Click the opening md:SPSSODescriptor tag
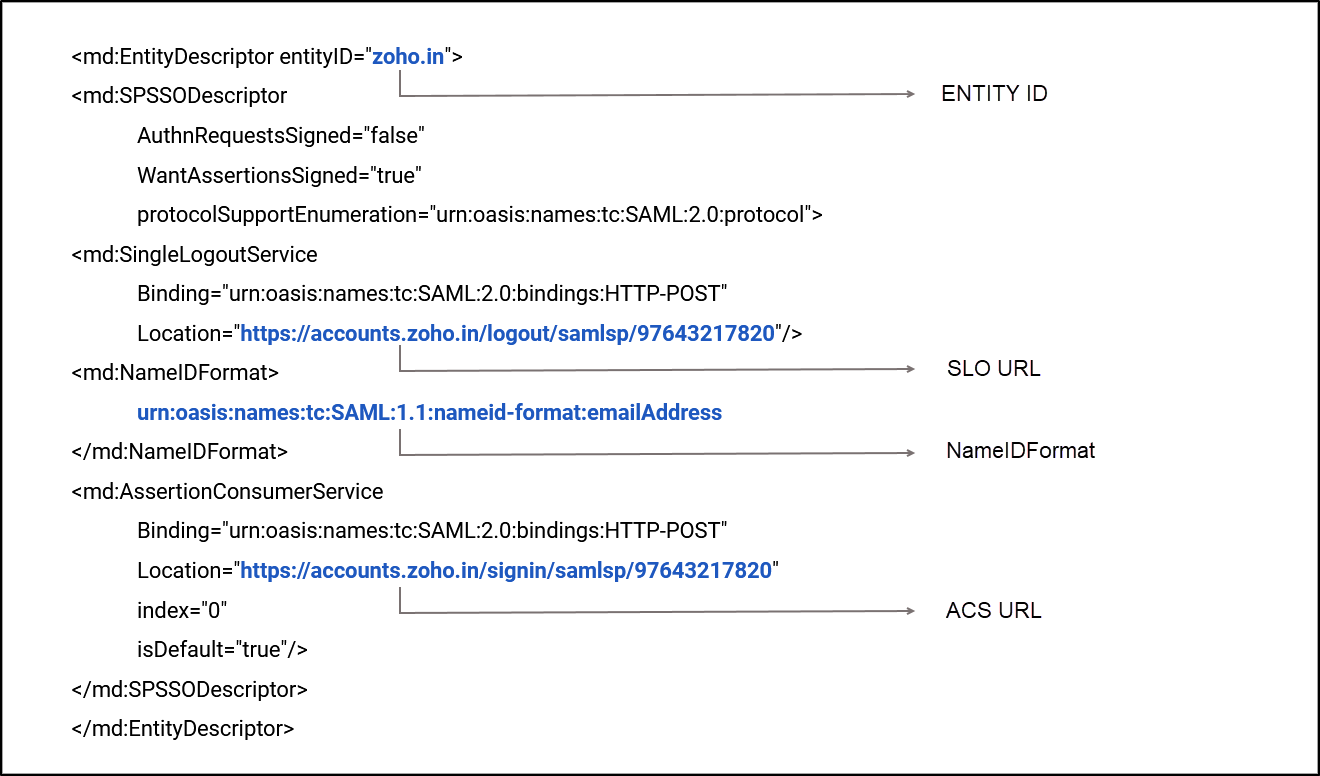 point(179,97)
